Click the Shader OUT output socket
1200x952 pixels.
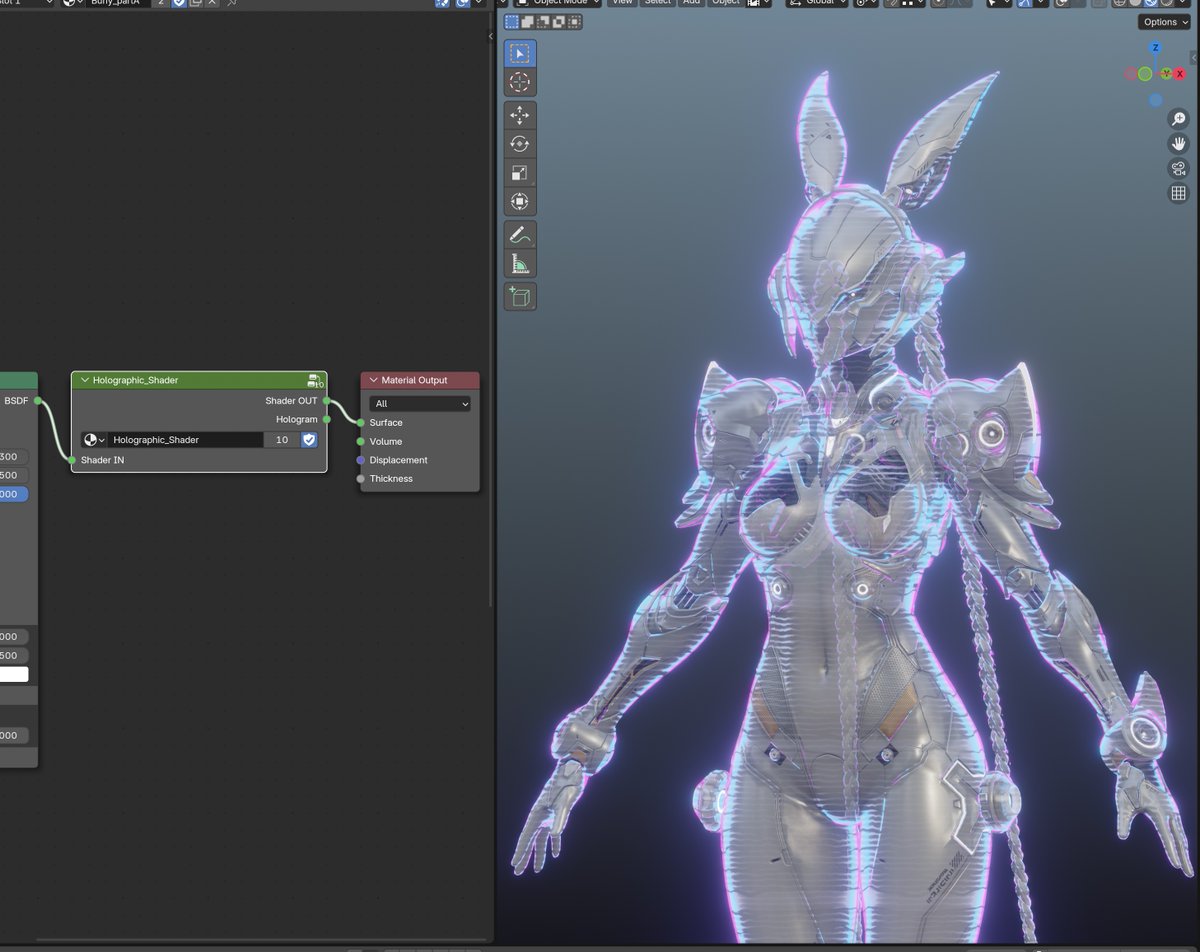tap(327, 401)
